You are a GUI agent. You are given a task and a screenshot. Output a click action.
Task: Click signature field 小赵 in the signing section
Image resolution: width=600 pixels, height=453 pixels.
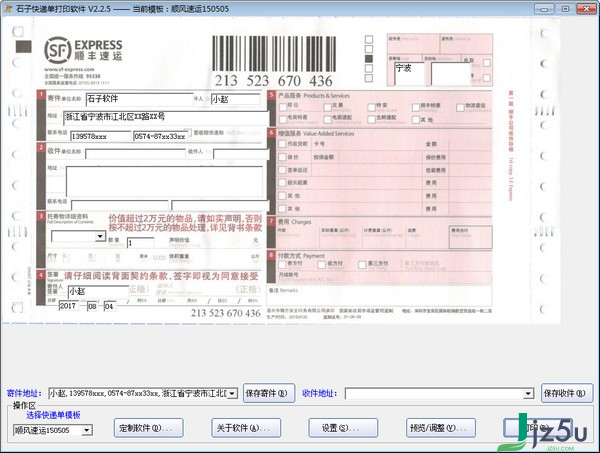point(98,292)
